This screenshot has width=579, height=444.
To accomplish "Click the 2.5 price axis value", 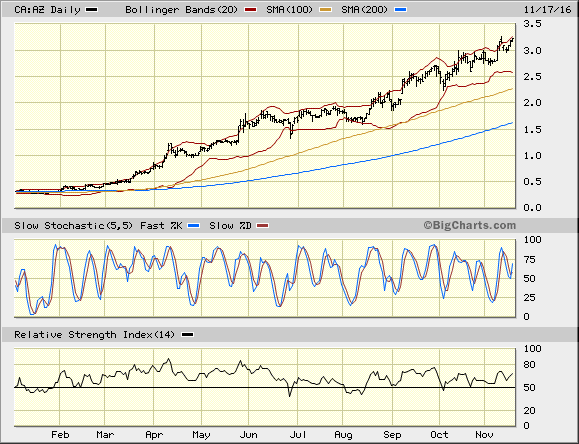I will pos(532,76).
